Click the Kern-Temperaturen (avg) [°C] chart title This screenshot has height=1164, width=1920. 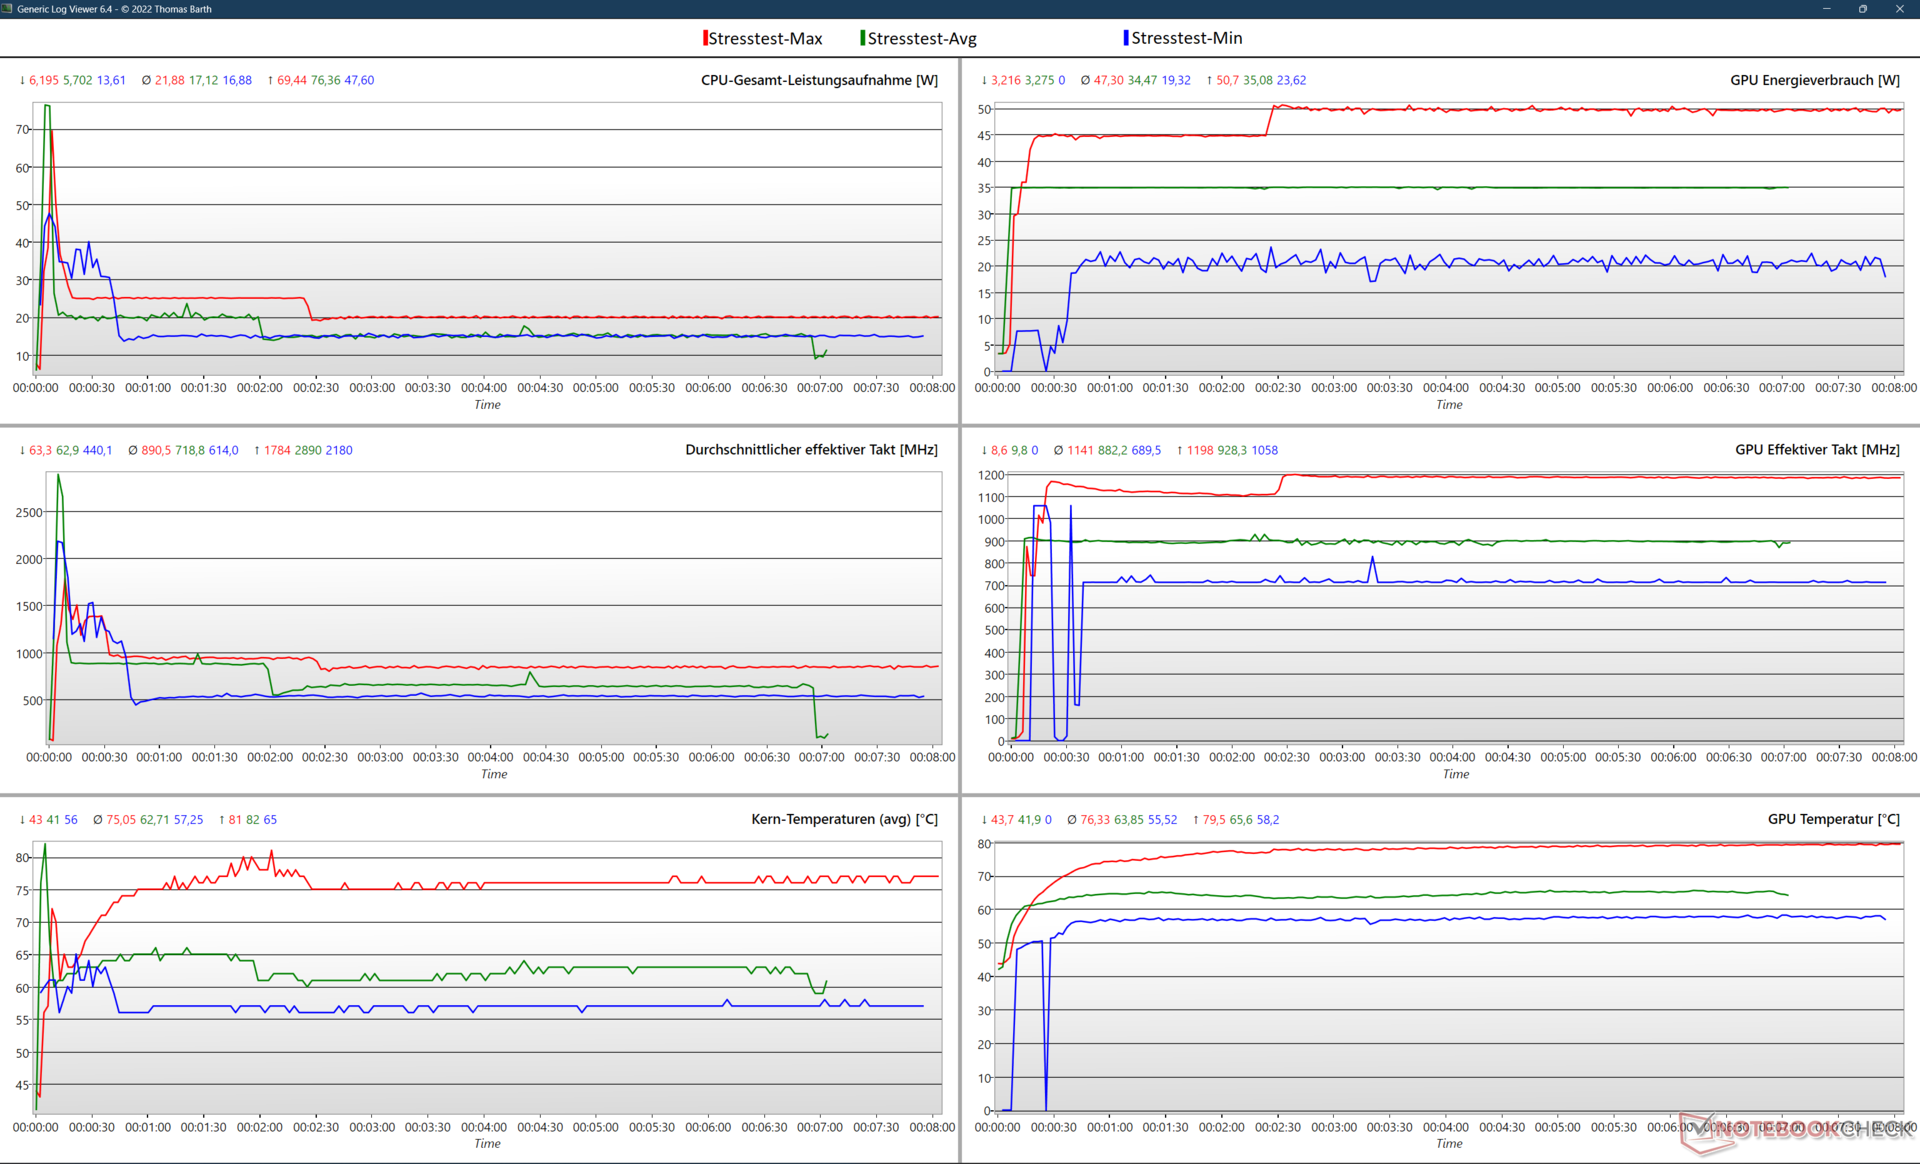(844, 819)
